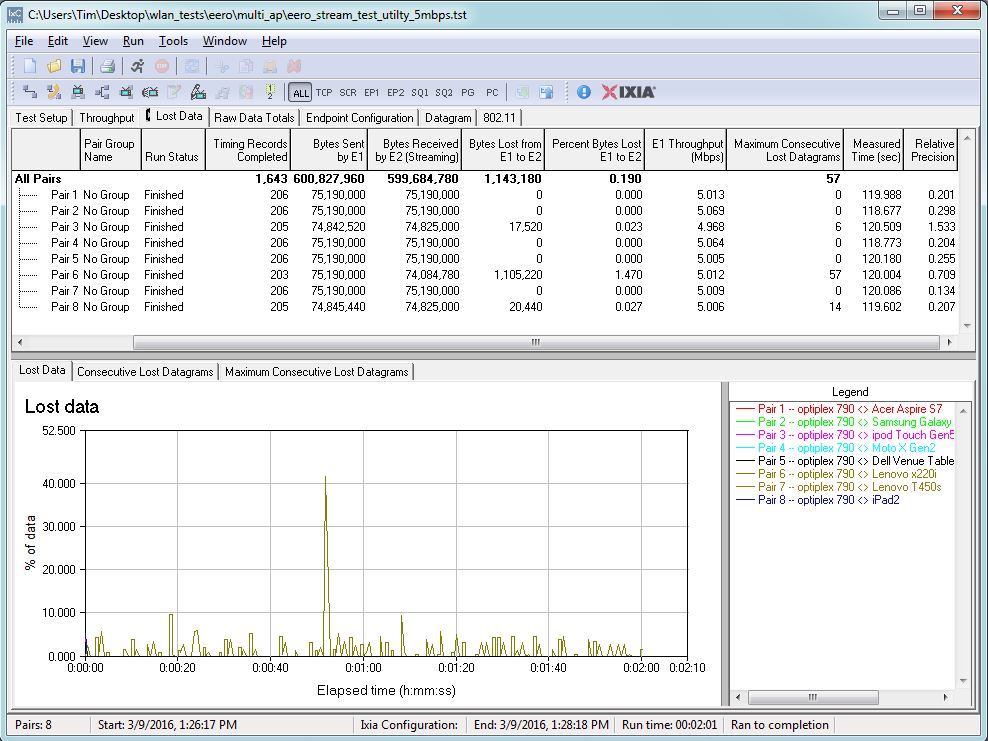This screenshot has width=988, height=741.
Task: Click the Add VoIP/hardware pair icon
Action: [54, 93]
